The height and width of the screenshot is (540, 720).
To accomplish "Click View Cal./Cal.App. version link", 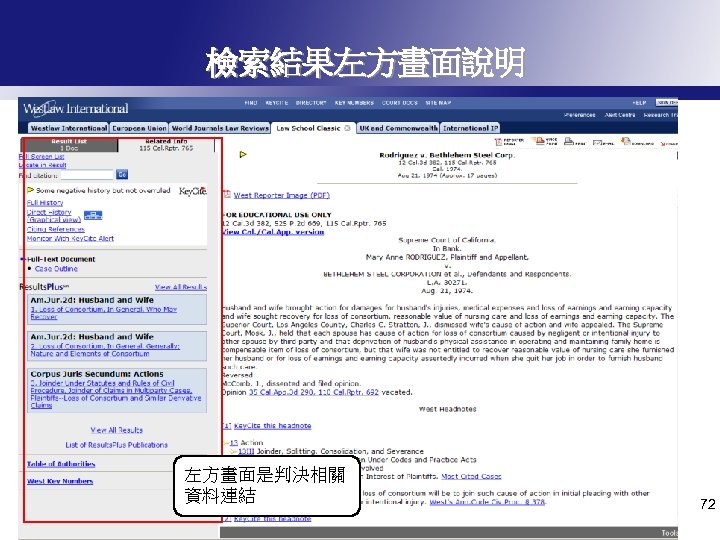I will pos(273,232).
